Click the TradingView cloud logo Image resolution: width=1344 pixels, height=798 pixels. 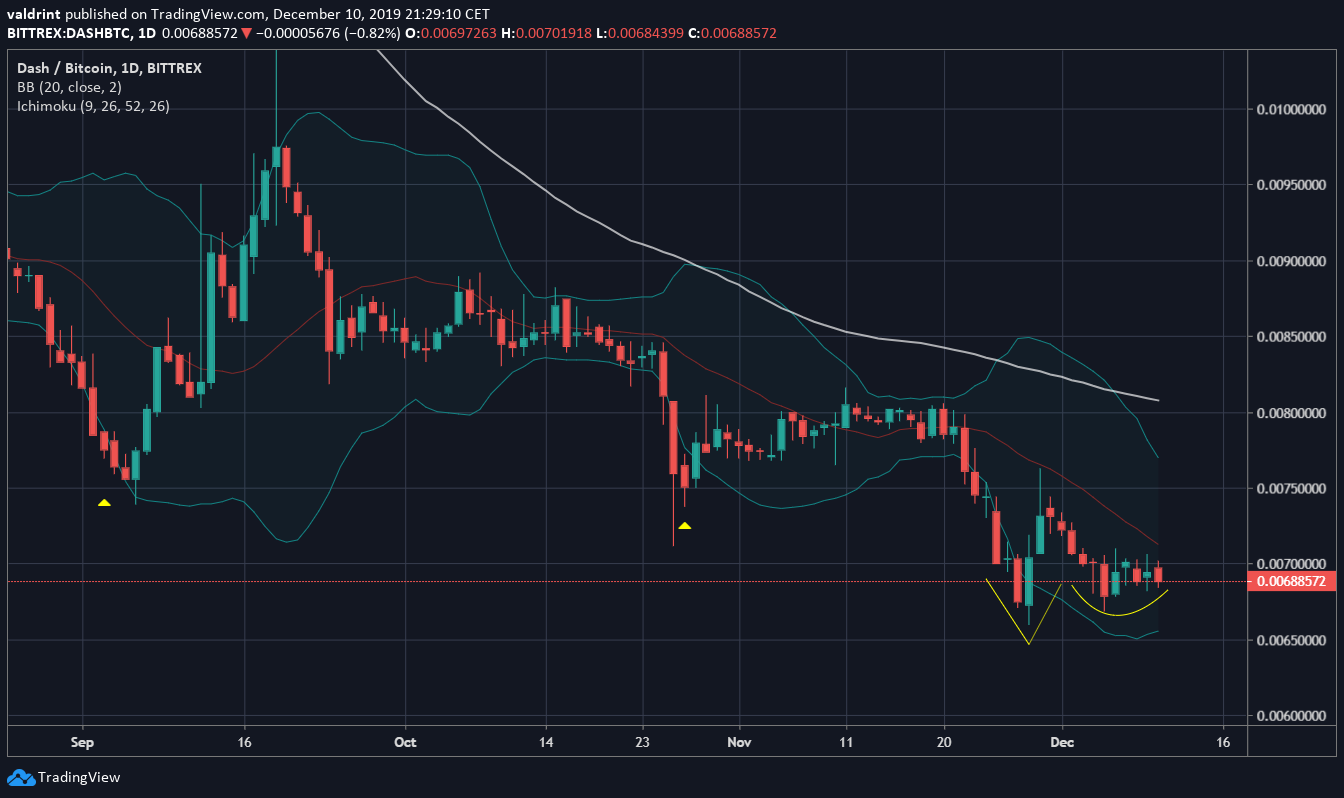pos(22,777)
